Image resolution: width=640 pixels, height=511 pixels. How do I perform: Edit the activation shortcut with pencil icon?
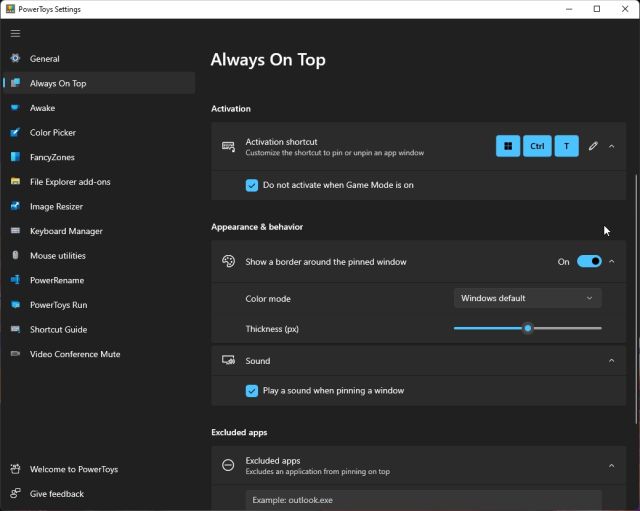click(593, 146)
